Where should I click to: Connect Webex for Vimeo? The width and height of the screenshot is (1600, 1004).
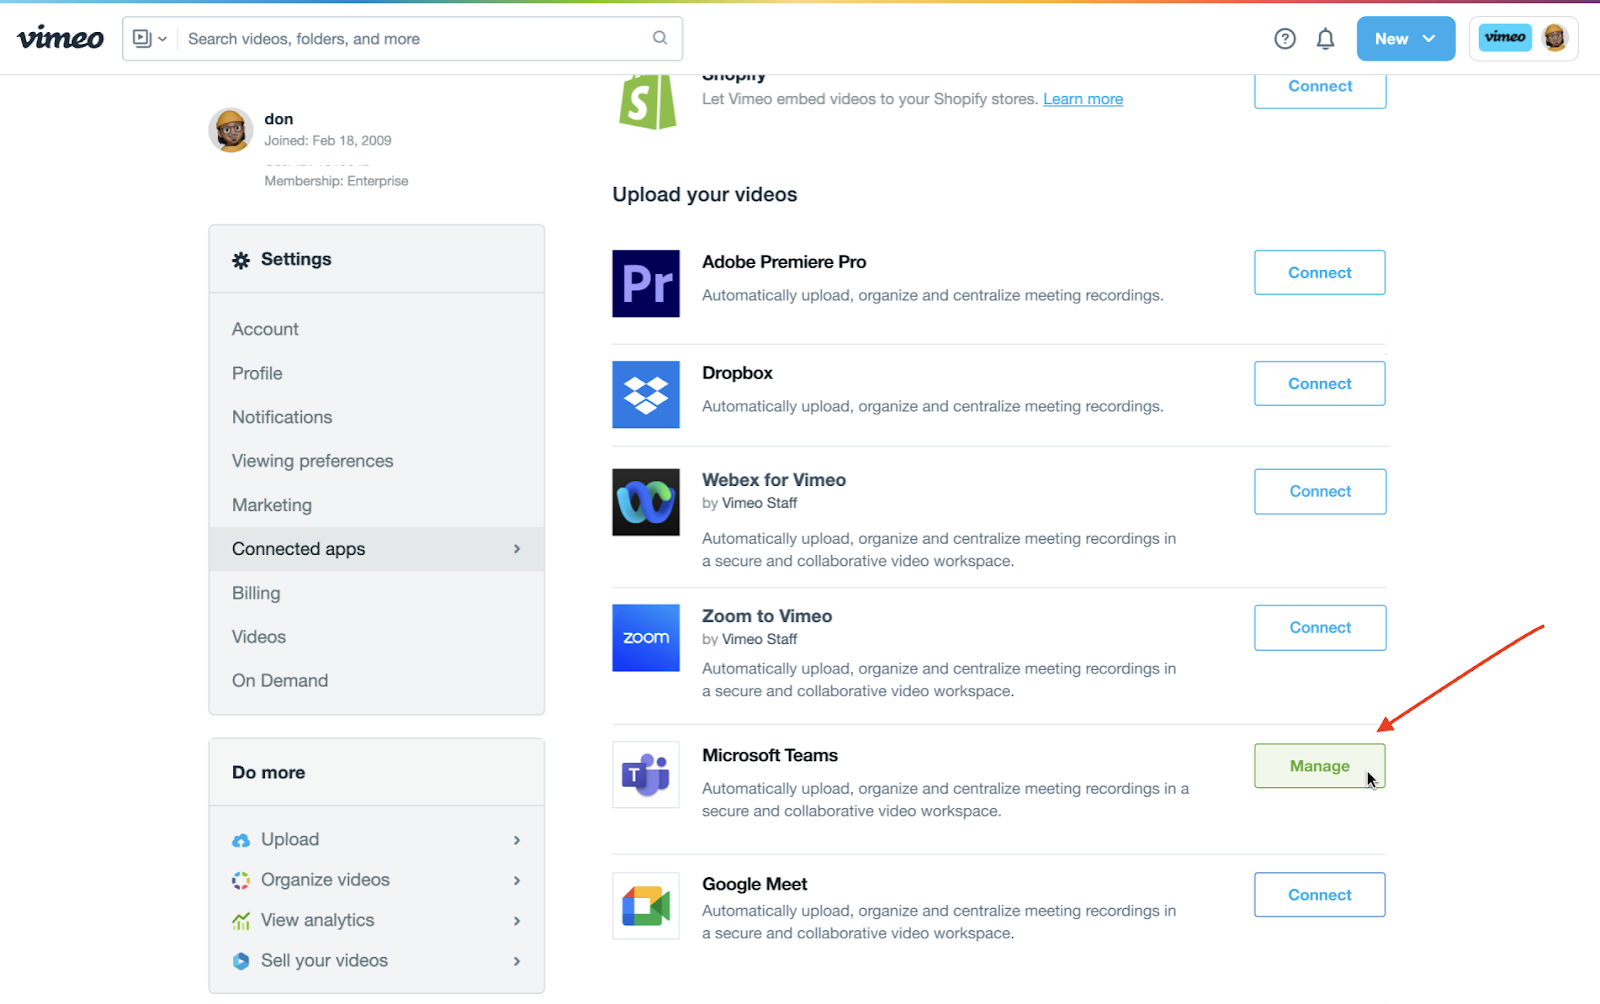[1320, 492]
